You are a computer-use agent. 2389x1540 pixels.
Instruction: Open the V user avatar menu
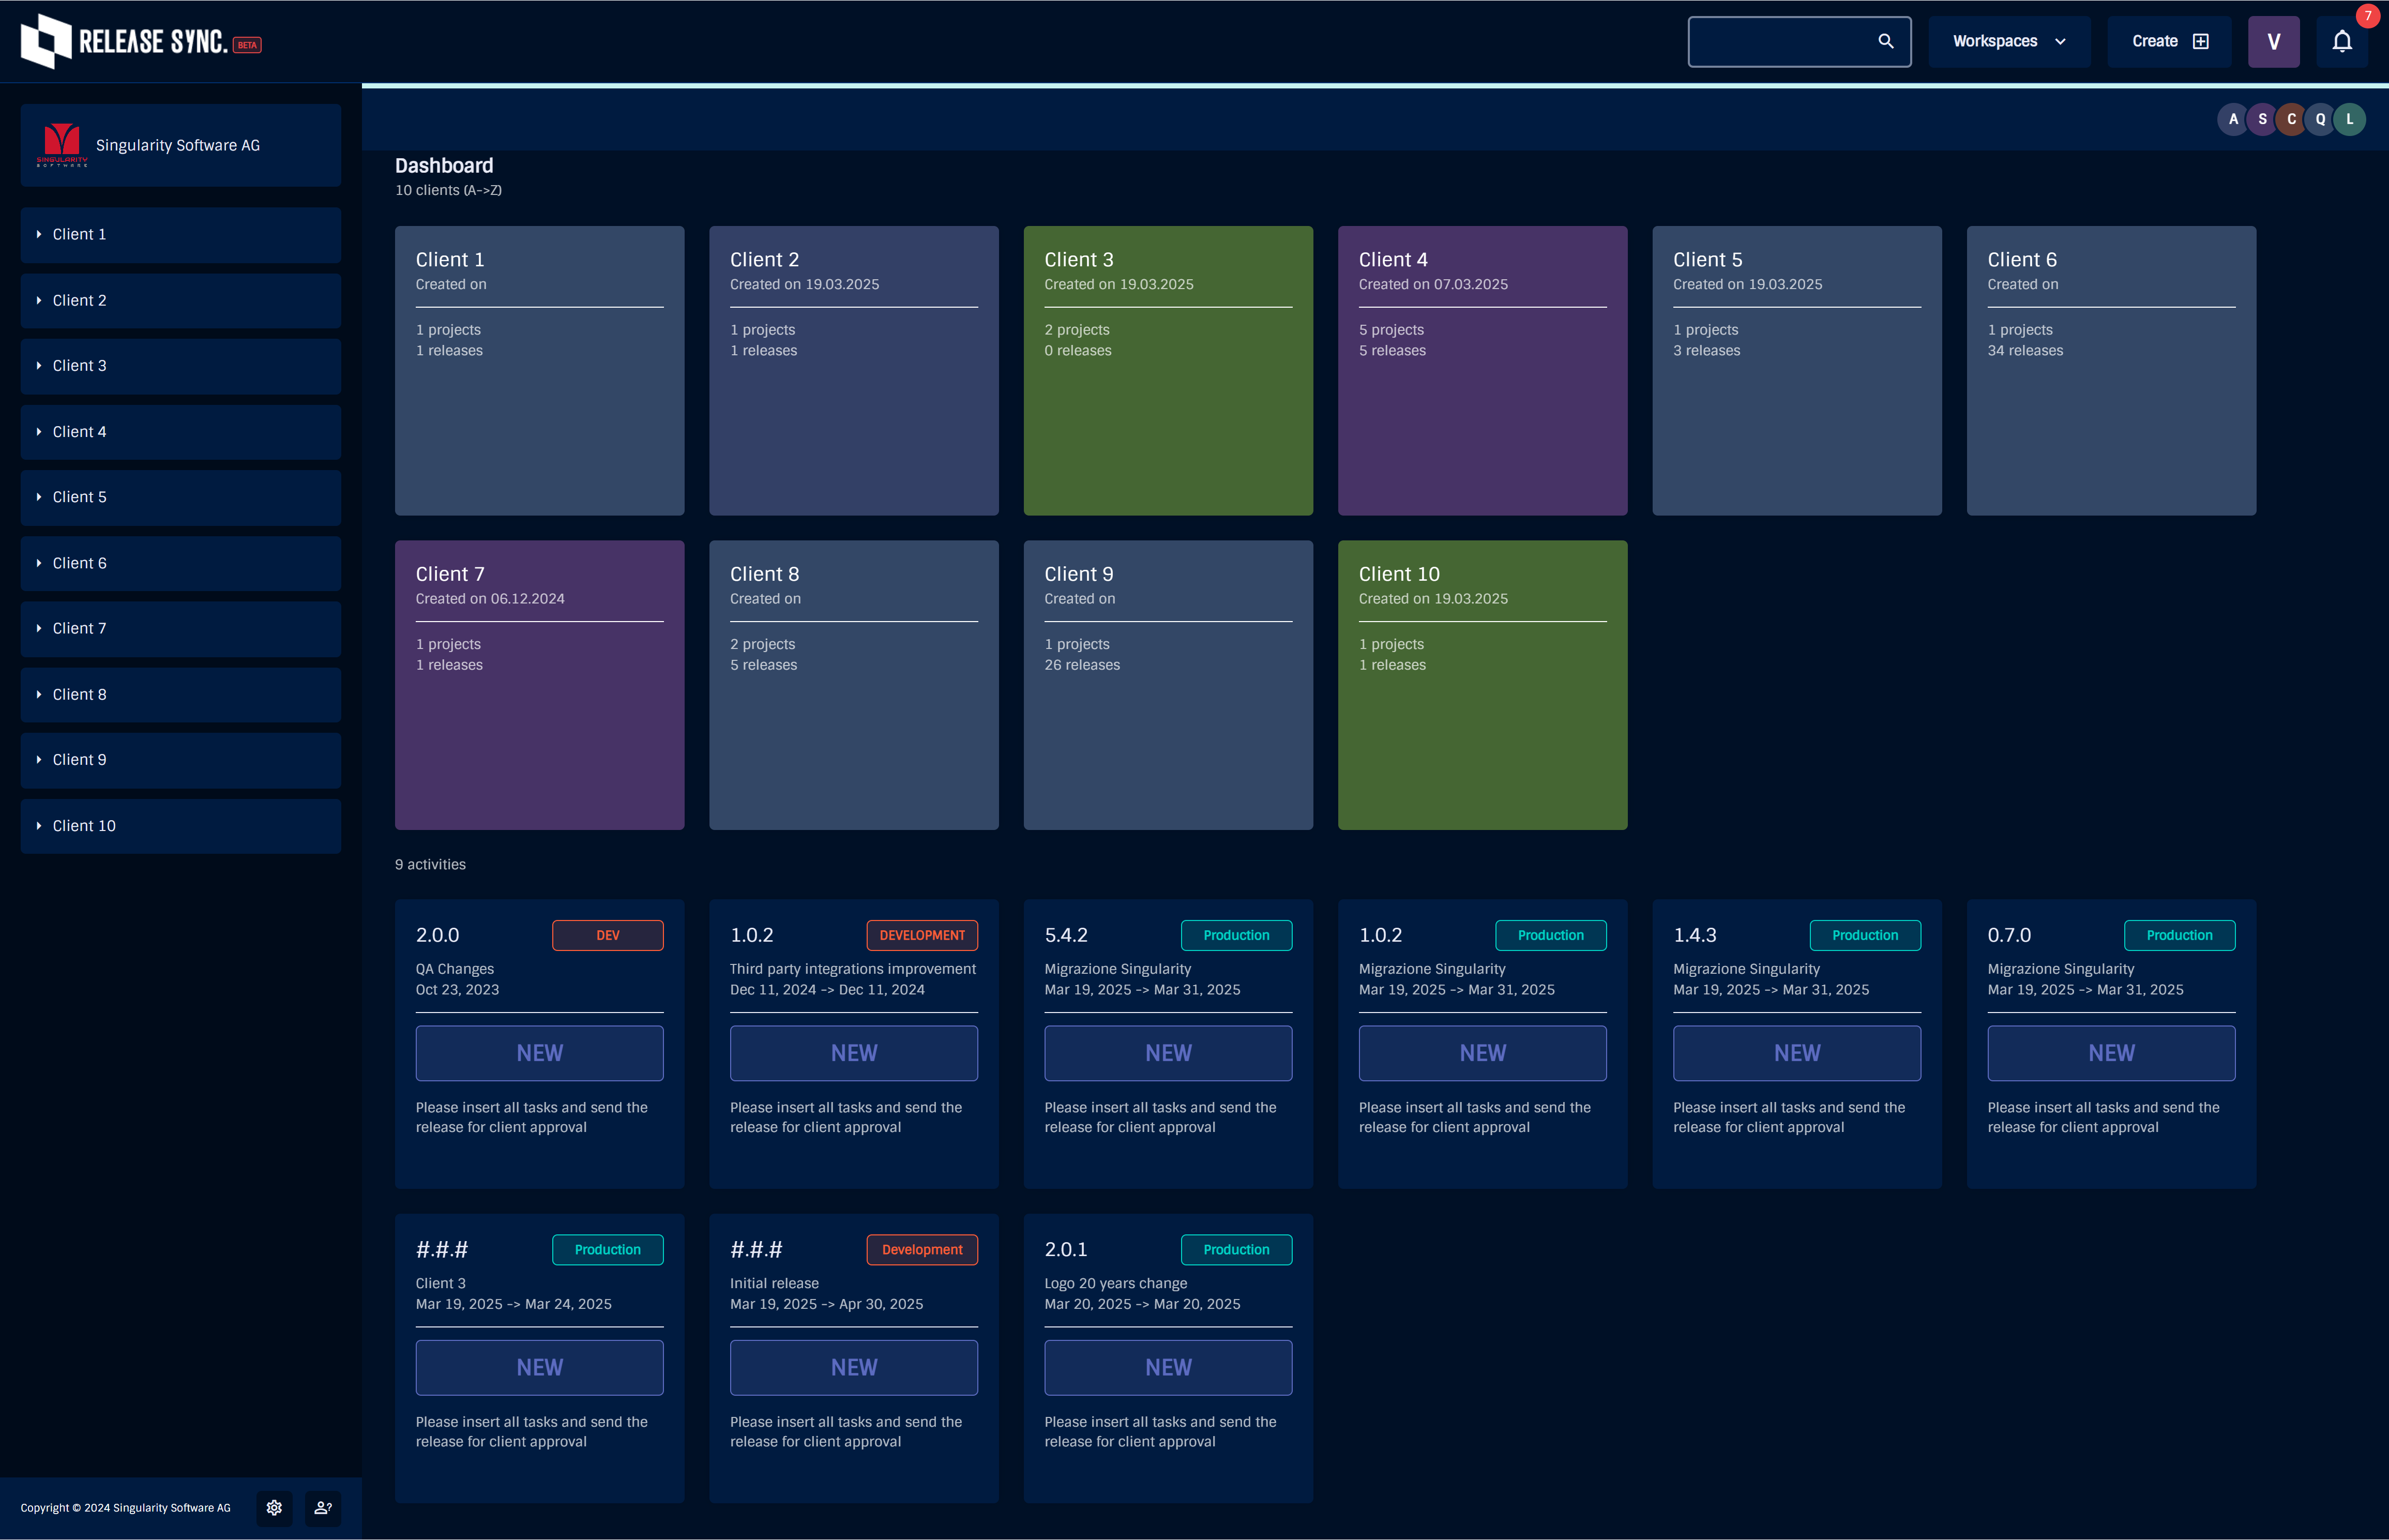tap(2273, 41)
